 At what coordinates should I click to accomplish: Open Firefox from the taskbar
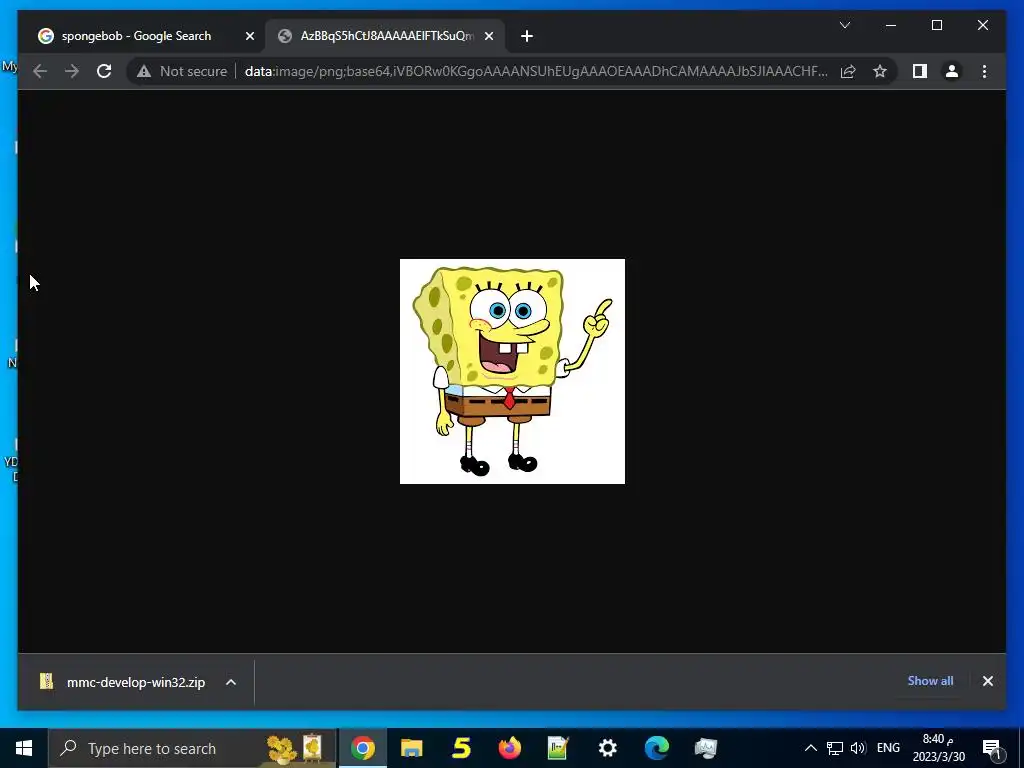(509, 748)
